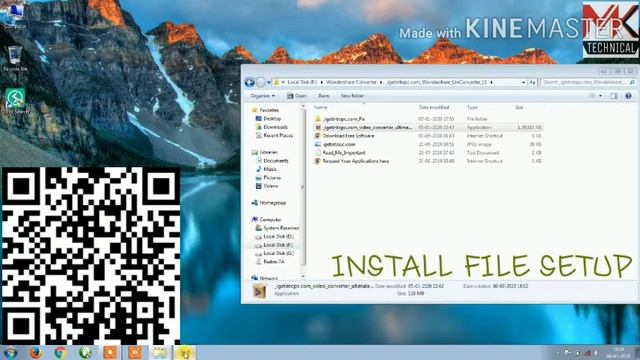Switch to the Explorer window taskbar button
The width and height of the screenshot is (640, 360).
(x=160, y=353)
